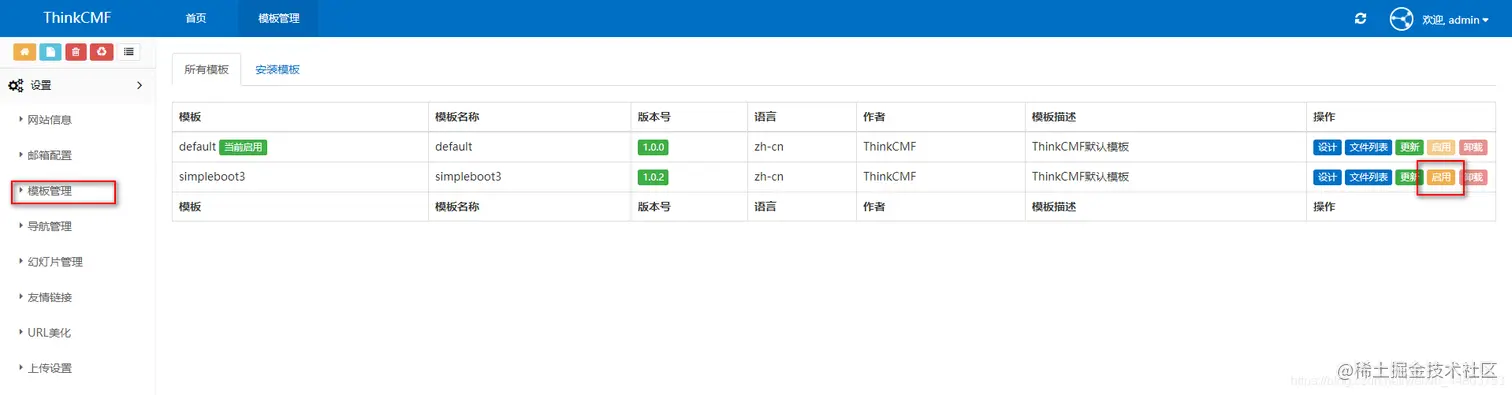Click 'simpleboot3' in the 模板 column
The image size is (1512, 395).
[211, 177]
